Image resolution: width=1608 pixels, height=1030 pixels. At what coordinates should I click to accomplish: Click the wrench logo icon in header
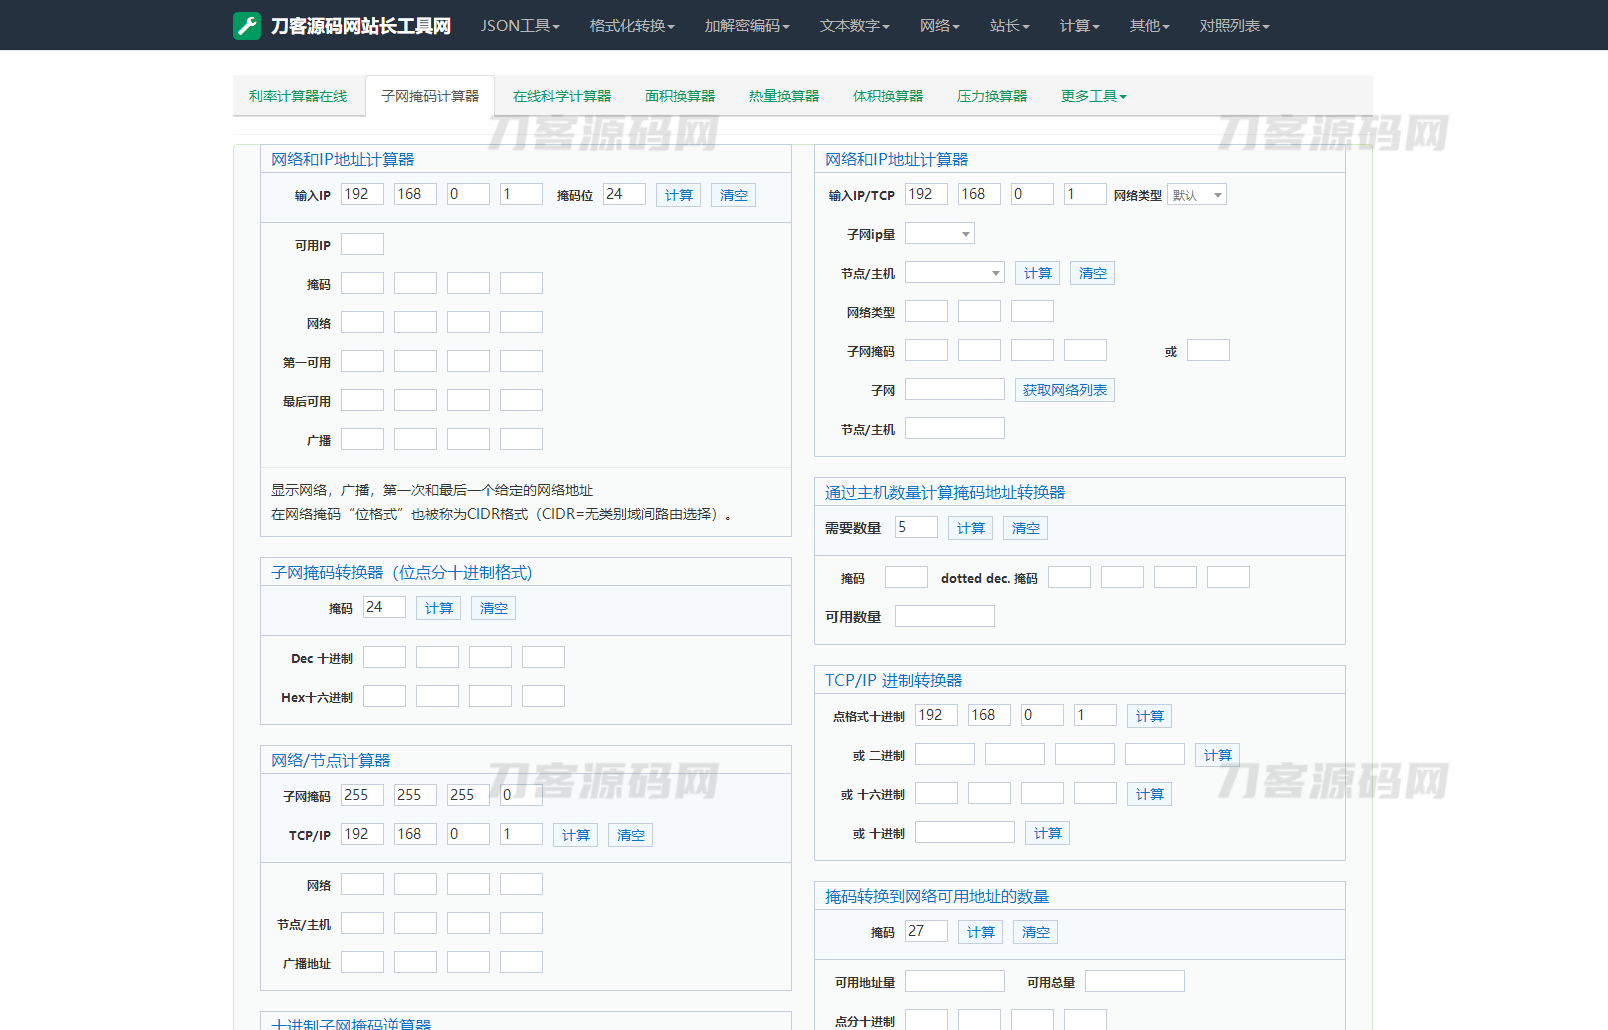tap(247, 26)
